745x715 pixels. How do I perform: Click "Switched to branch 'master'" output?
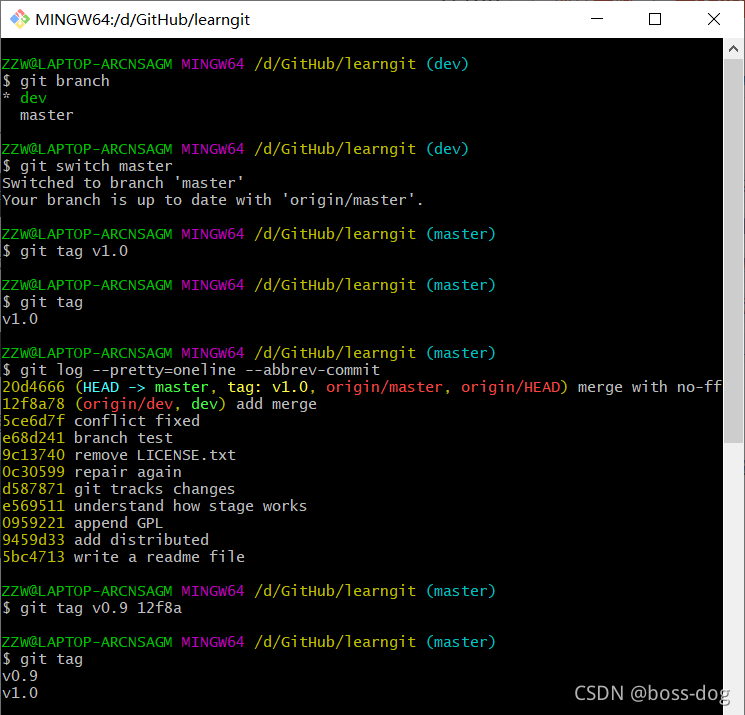click(x=123, y=183)
